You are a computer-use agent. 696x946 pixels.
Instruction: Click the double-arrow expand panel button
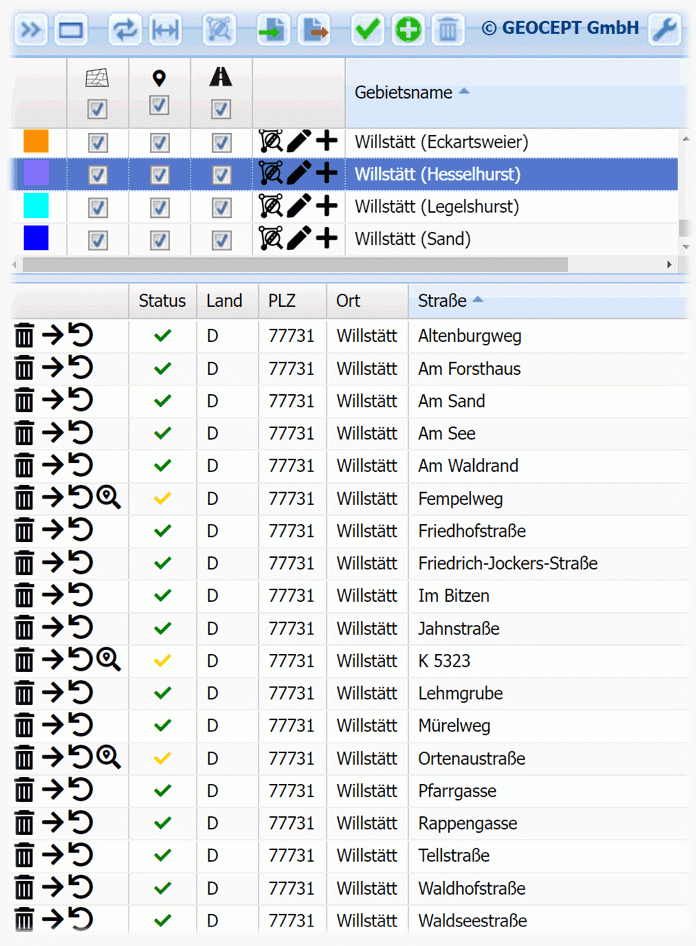(x=32, y=30)
